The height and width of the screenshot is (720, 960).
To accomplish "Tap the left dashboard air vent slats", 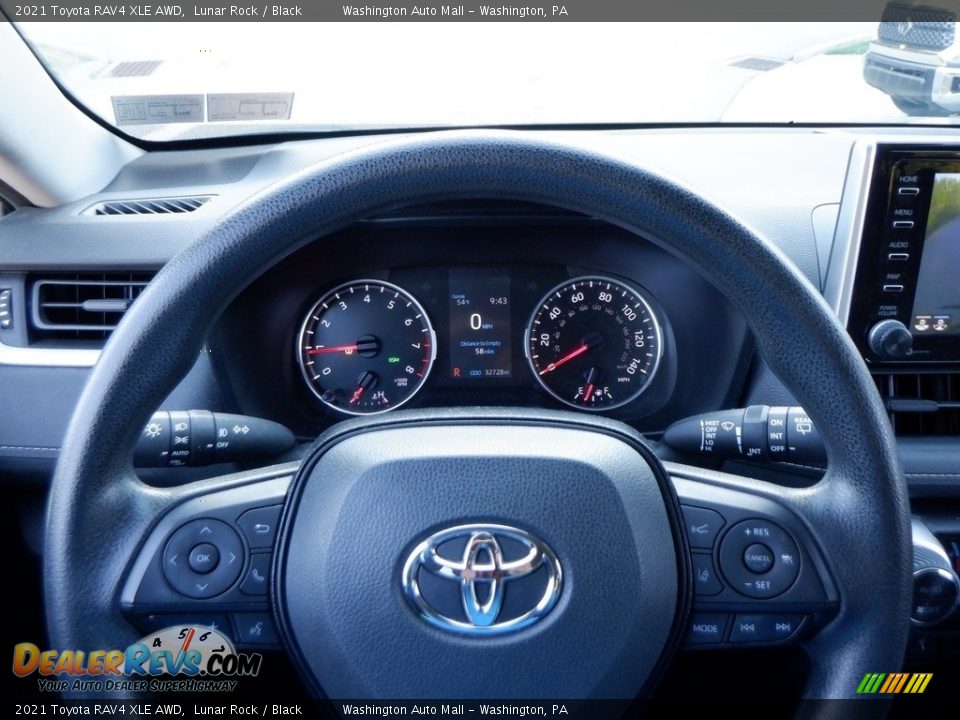I will coord(91,304).
